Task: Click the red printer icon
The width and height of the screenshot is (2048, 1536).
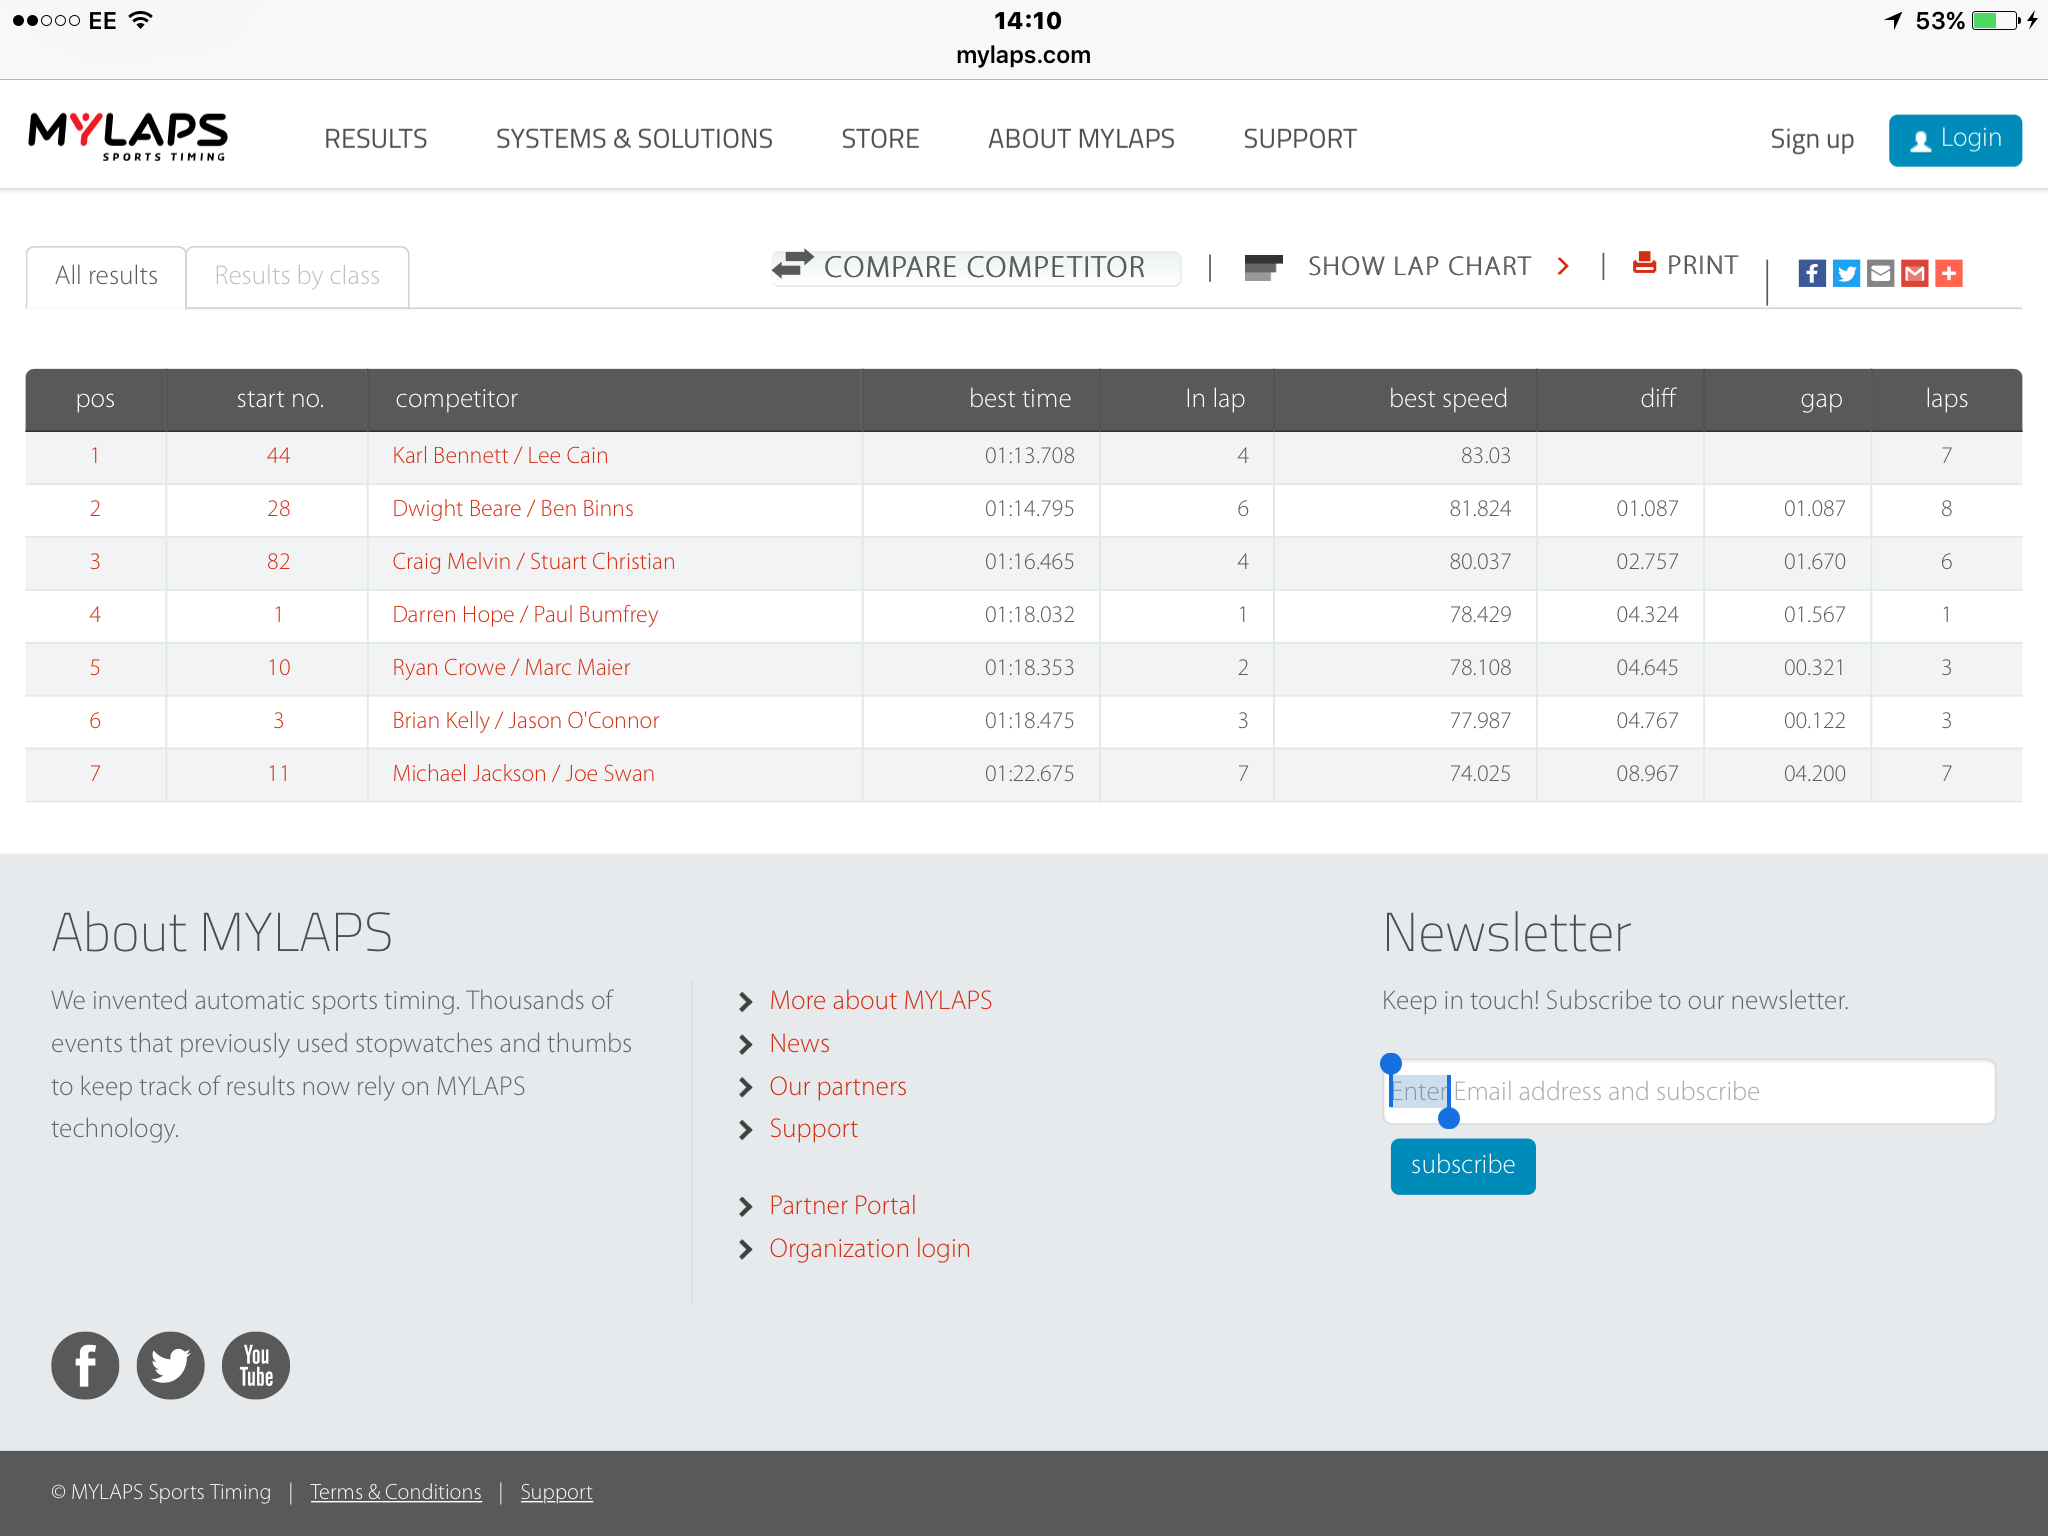Action: pos(1644,263)
